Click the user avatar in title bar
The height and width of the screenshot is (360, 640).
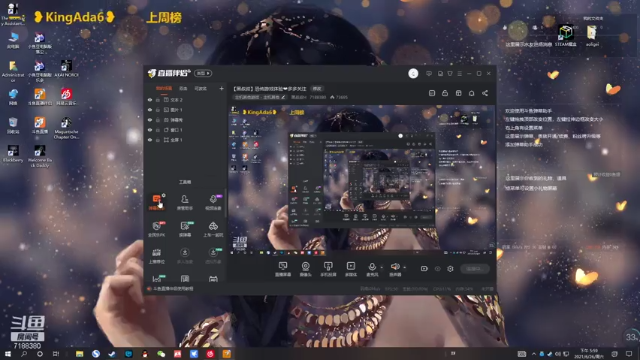(x=413, y=73)
